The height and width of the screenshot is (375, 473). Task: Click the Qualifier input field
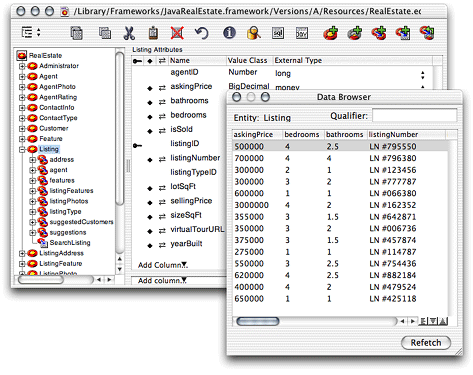point(414,116)
